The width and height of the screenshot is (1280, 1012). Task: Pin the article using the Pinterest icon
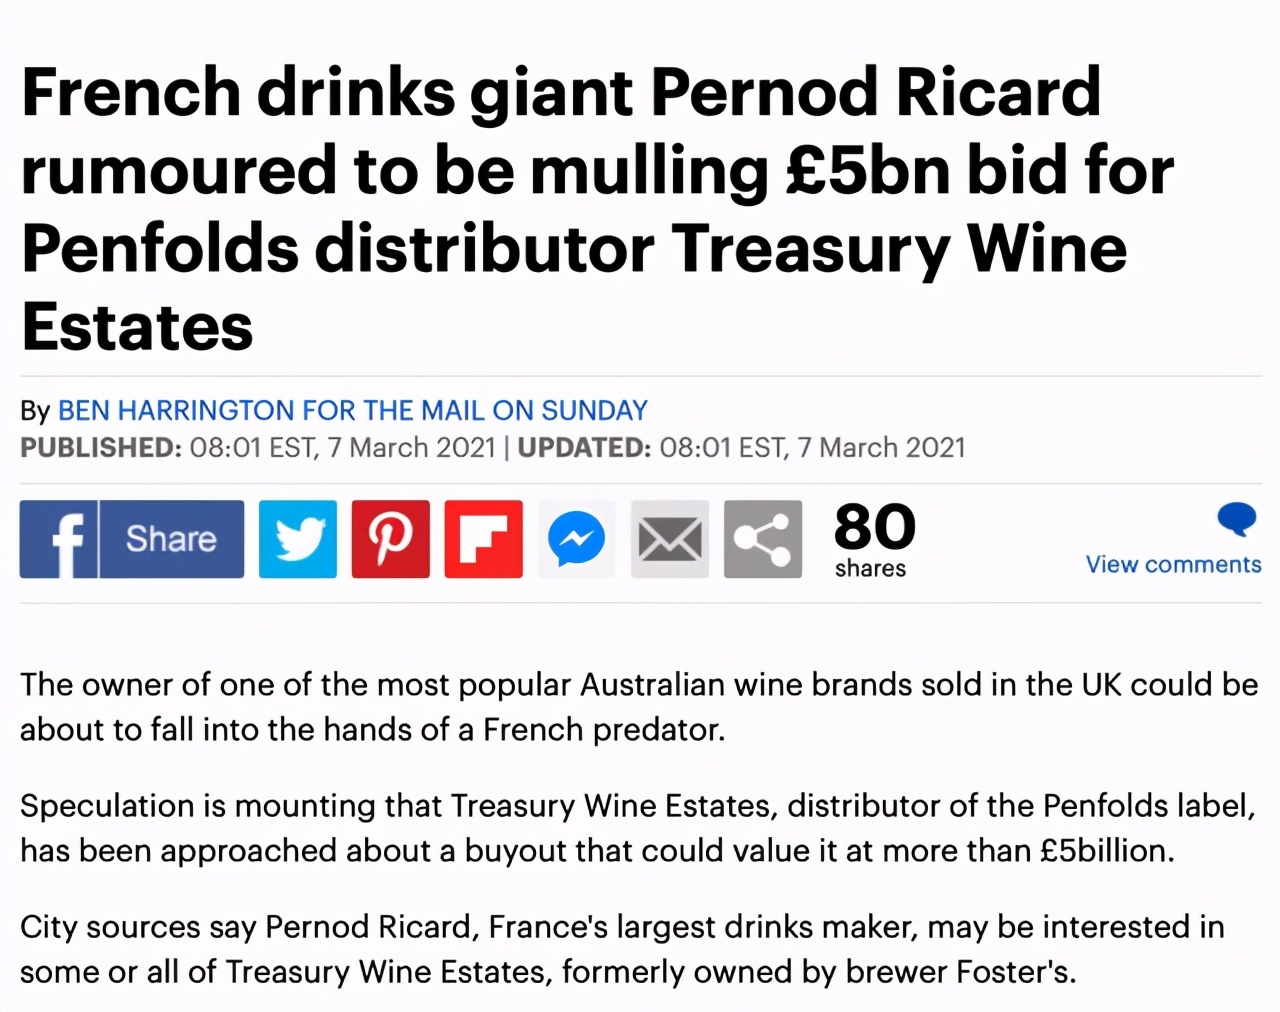coord(391,539)
